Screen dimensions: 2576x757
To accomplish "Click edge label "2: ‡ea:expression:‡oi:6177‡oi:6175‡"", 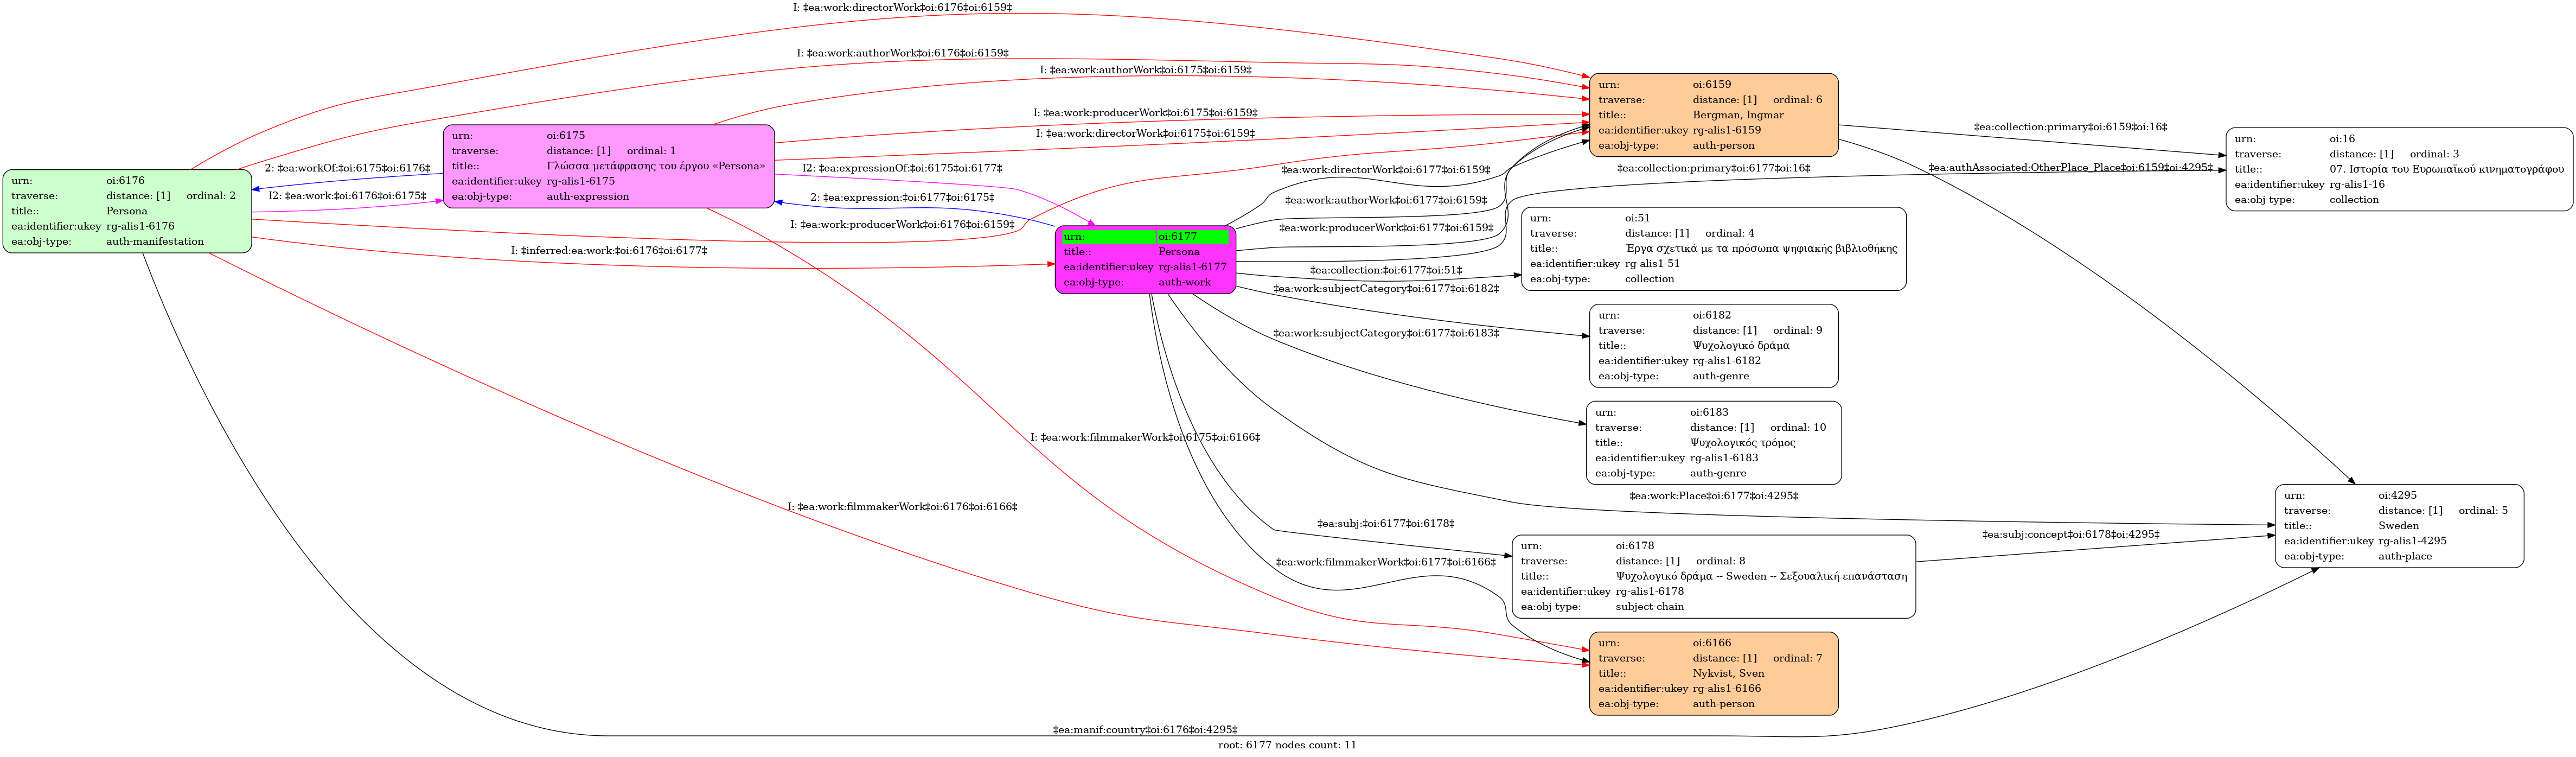I will coord(902,198).
